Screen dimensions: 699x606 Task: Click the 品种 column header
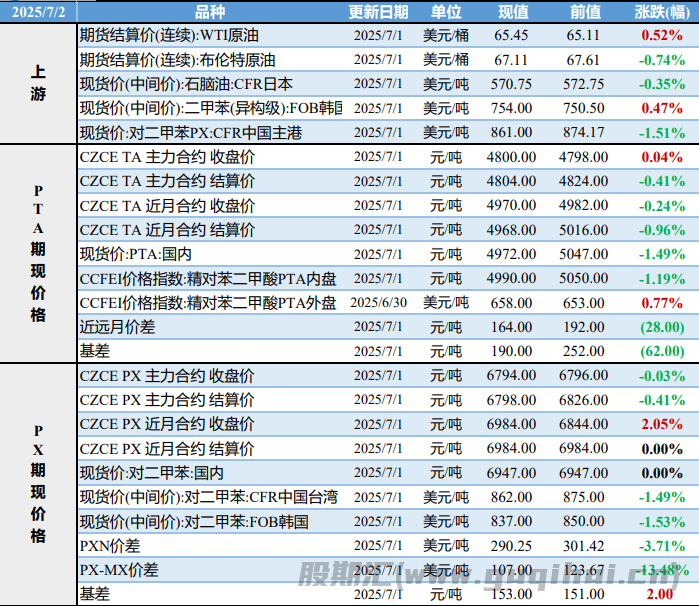coord(210,11)
